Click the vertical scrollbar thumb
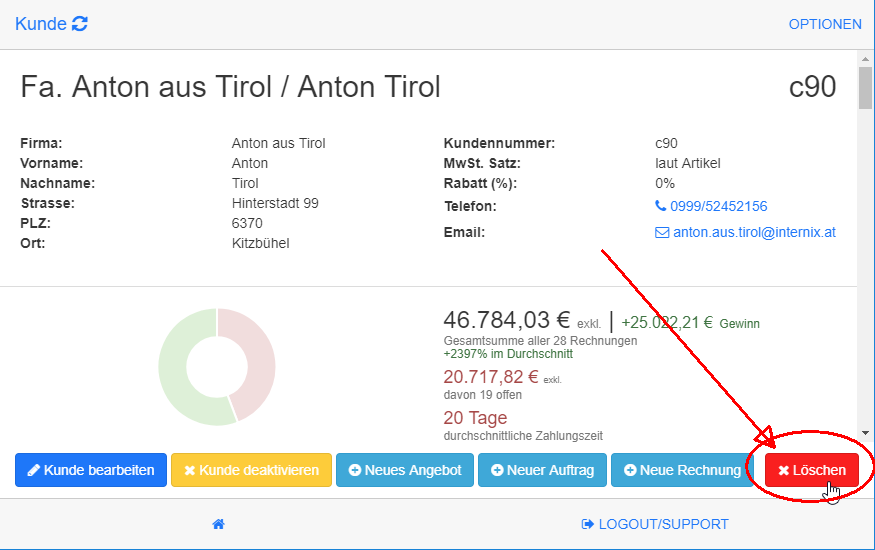 866,88
